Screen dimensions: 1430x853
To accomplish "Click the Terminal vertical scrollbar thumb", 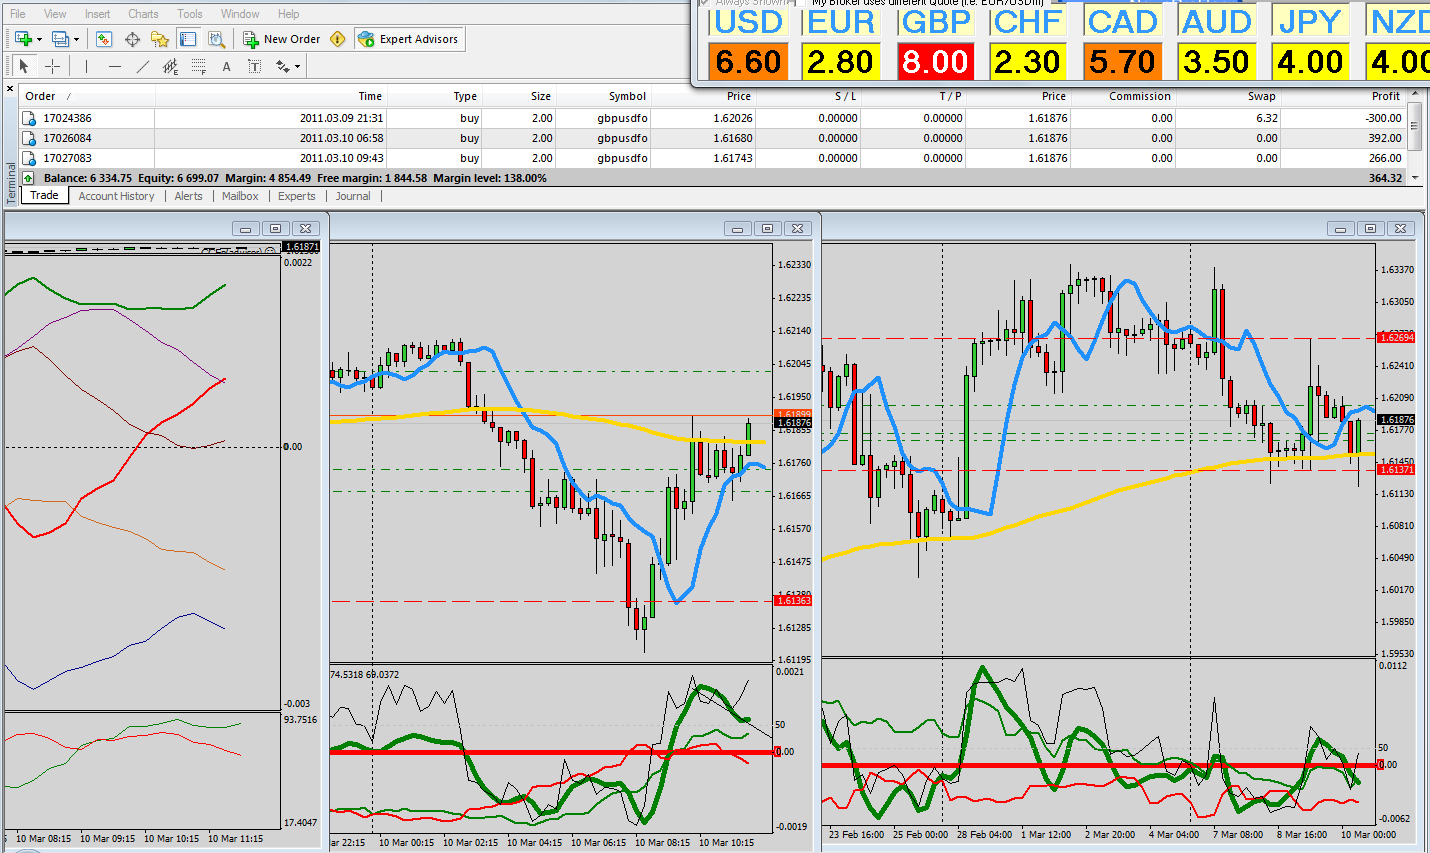I will [1415, 126].
